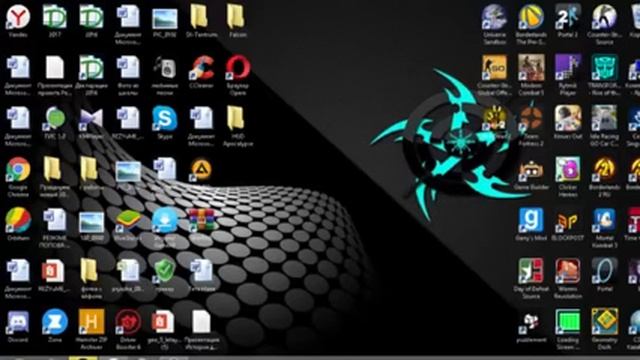The width and height of the screenshot is (640, 360).
Task: Launch Borderlands 2 RU
Action: point(604,170)
